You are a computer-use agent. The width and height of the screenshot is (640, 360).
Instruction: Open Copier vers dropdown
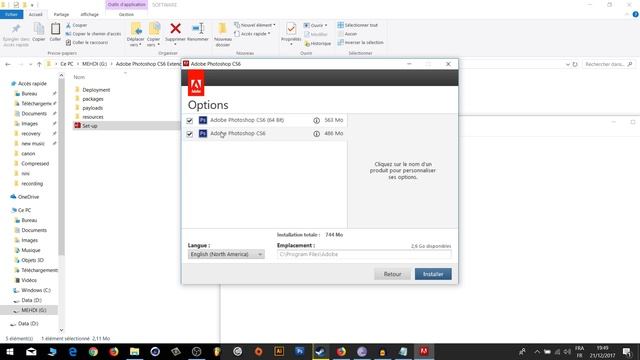click(x=154, y=35)
